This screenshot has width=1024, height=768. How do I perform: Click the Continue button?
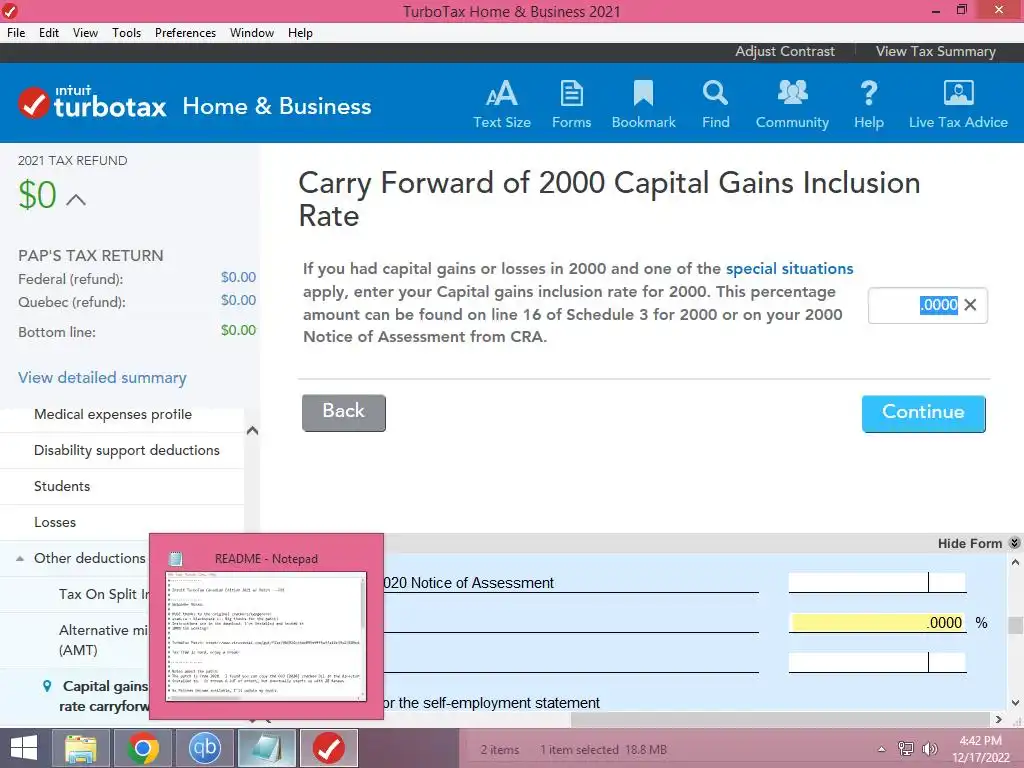pos(923,413)
